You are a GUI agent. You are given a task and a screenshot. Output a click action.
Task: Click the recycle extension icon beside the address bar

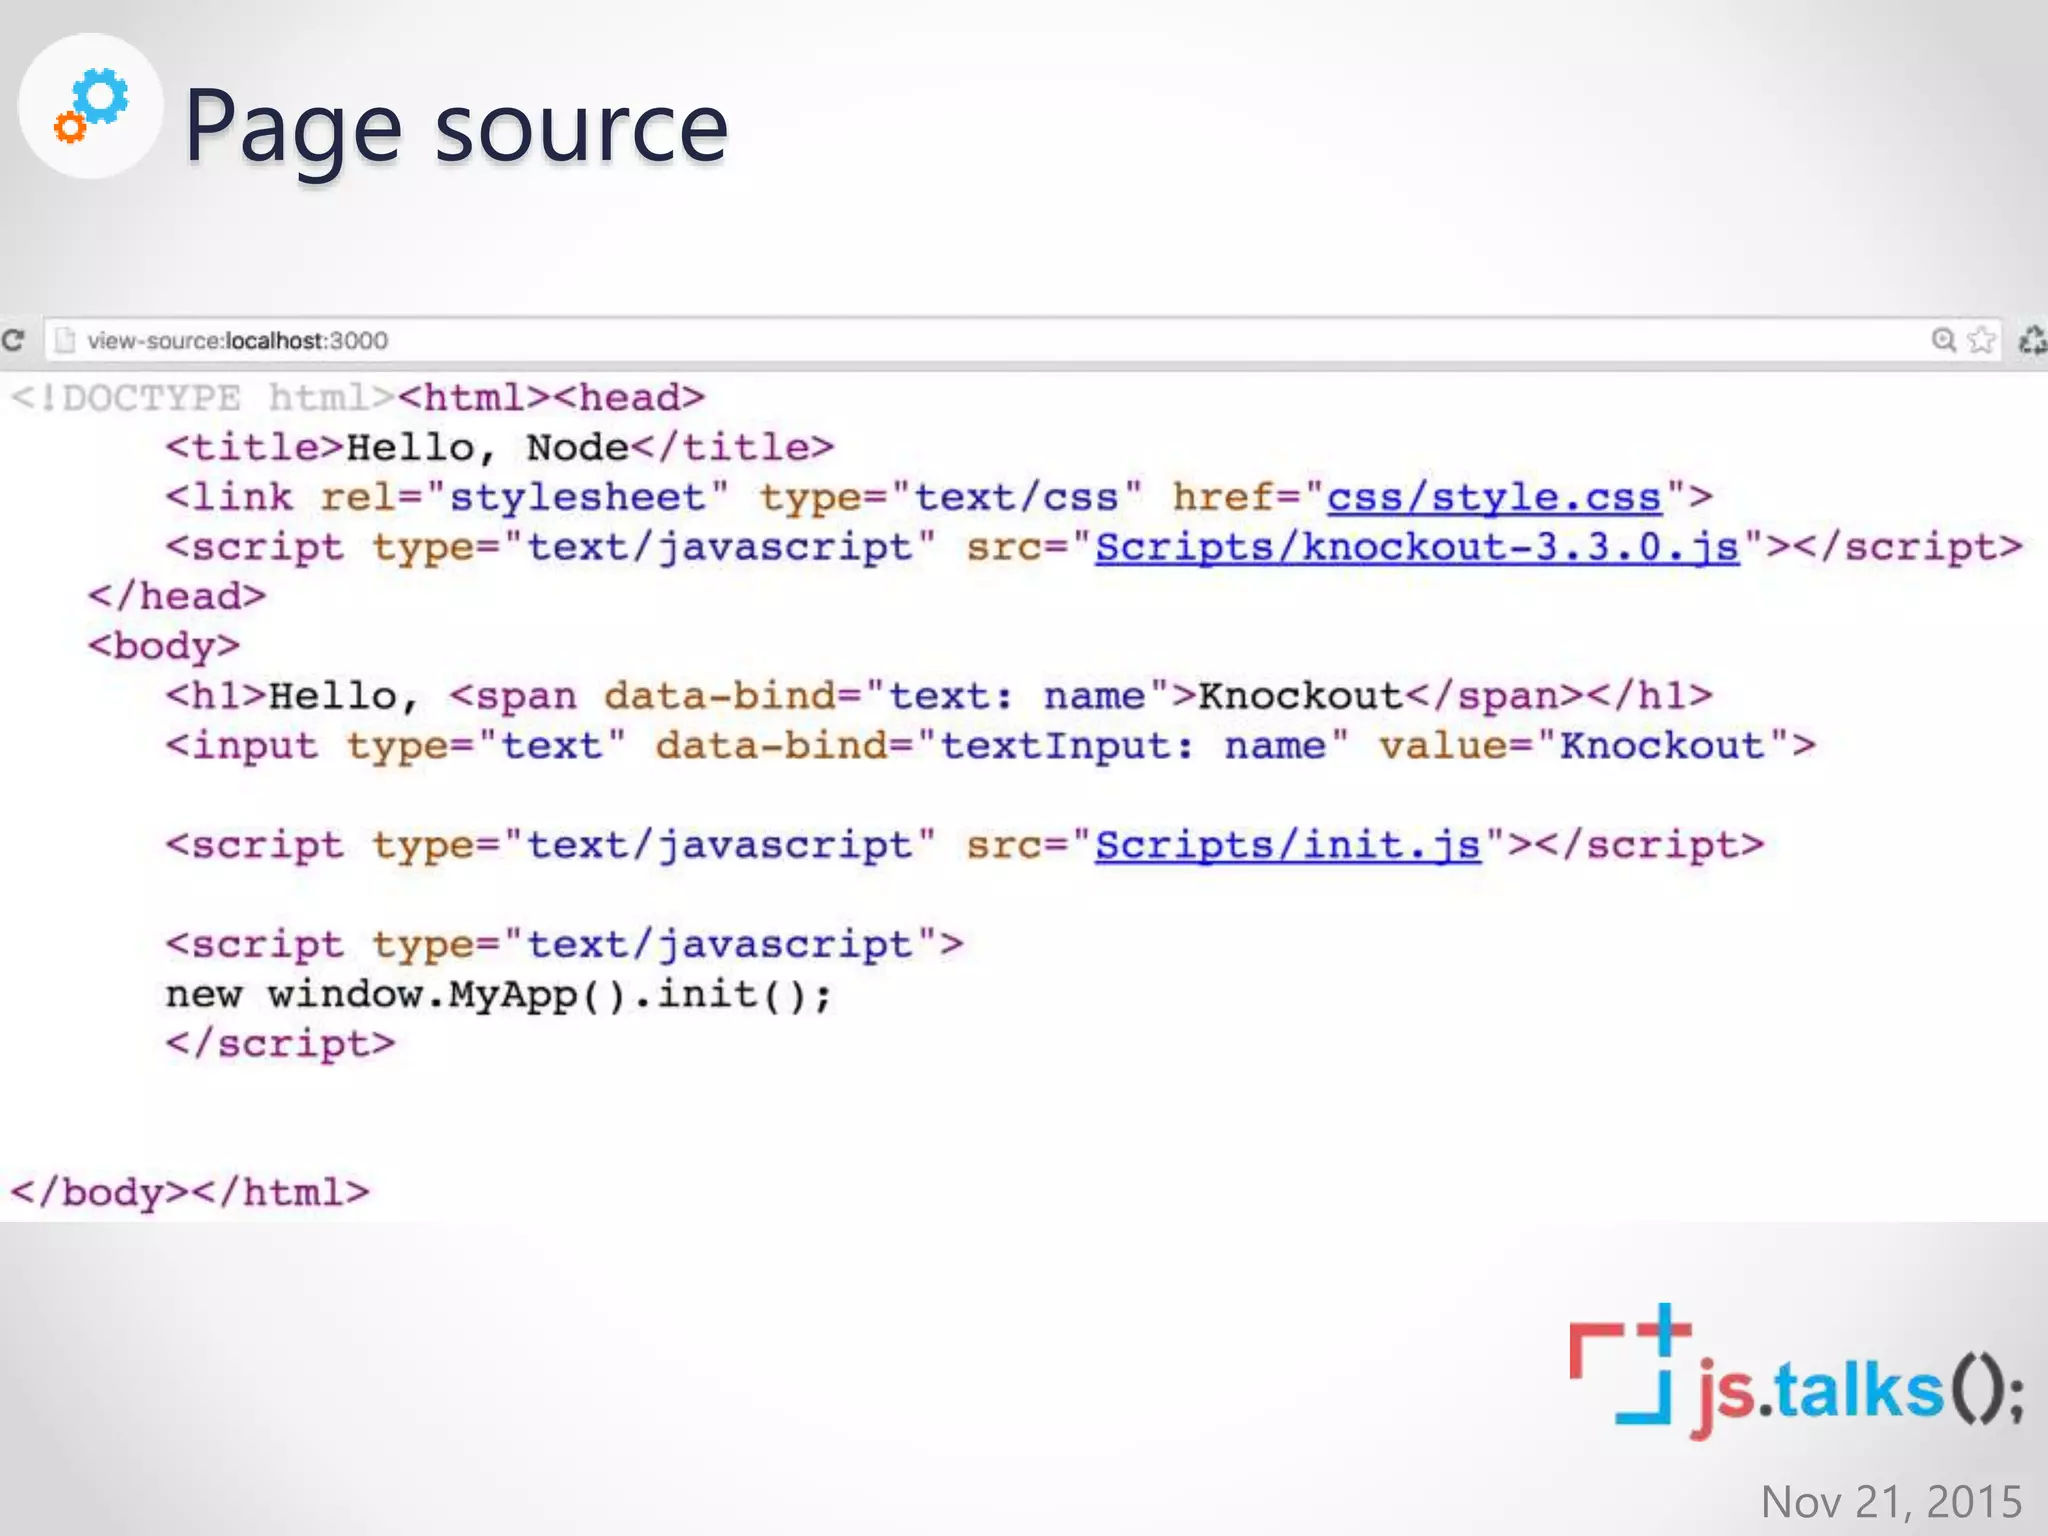(x=2033, y=340)
